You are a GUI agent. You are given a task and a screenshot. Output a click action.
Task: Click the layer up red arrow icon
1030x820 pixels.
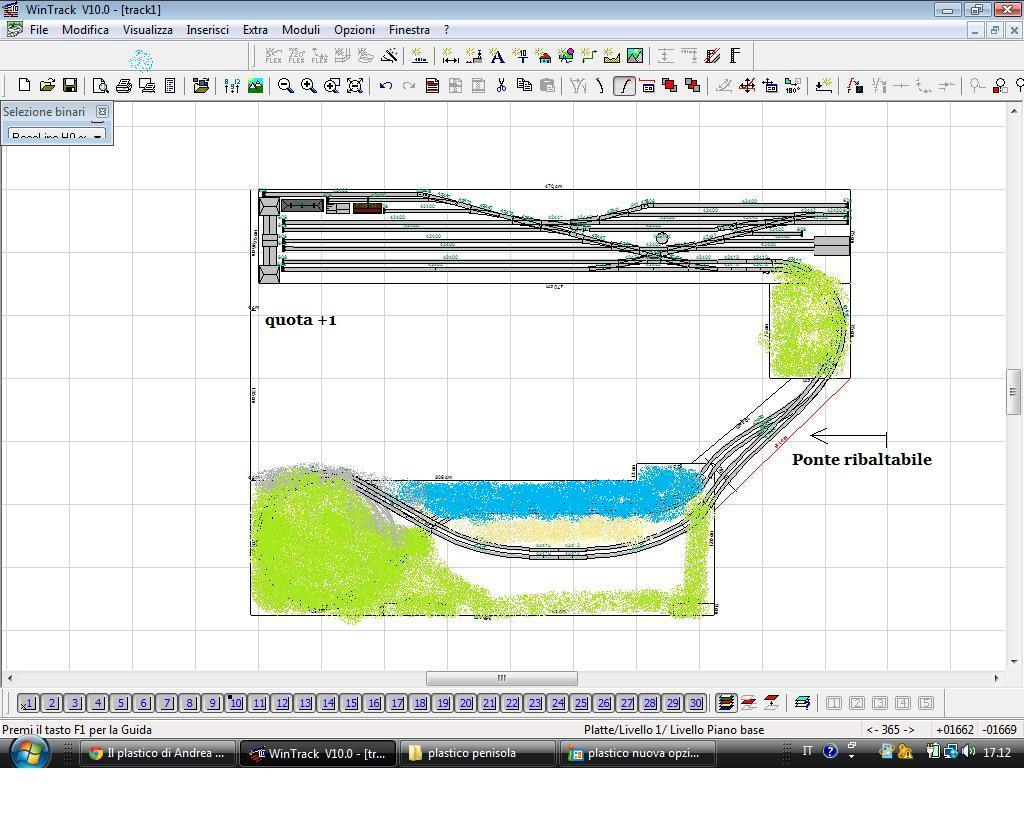(771, 702)
